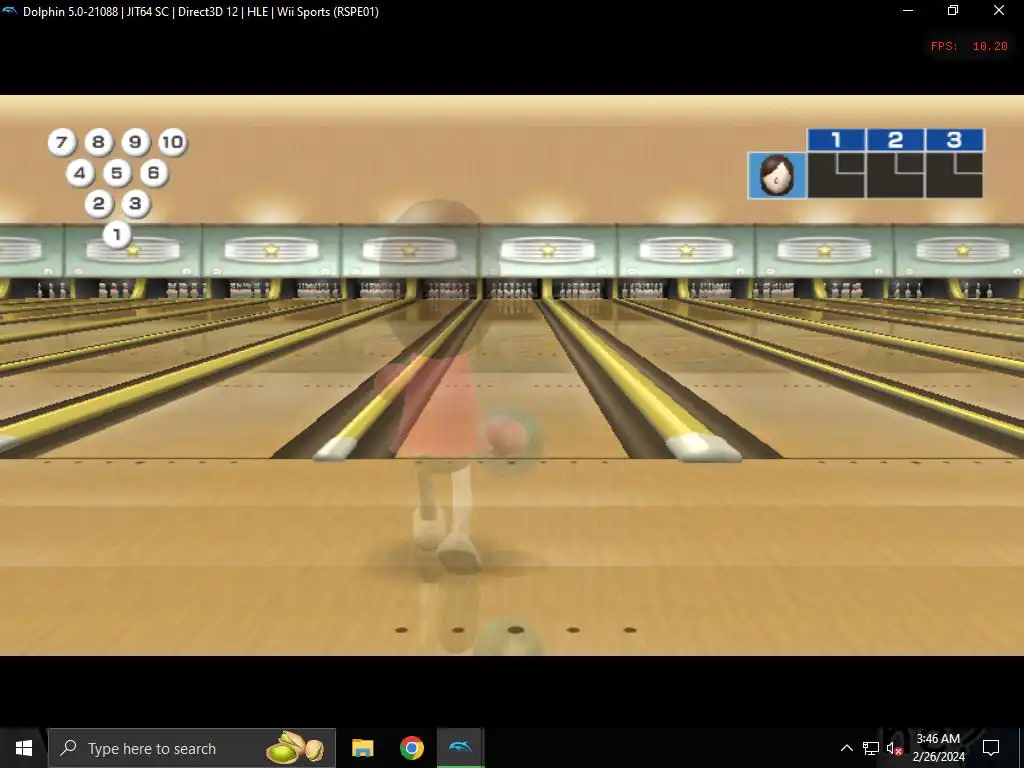
Task: Open the notifications action center
Action: tap(991, 748)
